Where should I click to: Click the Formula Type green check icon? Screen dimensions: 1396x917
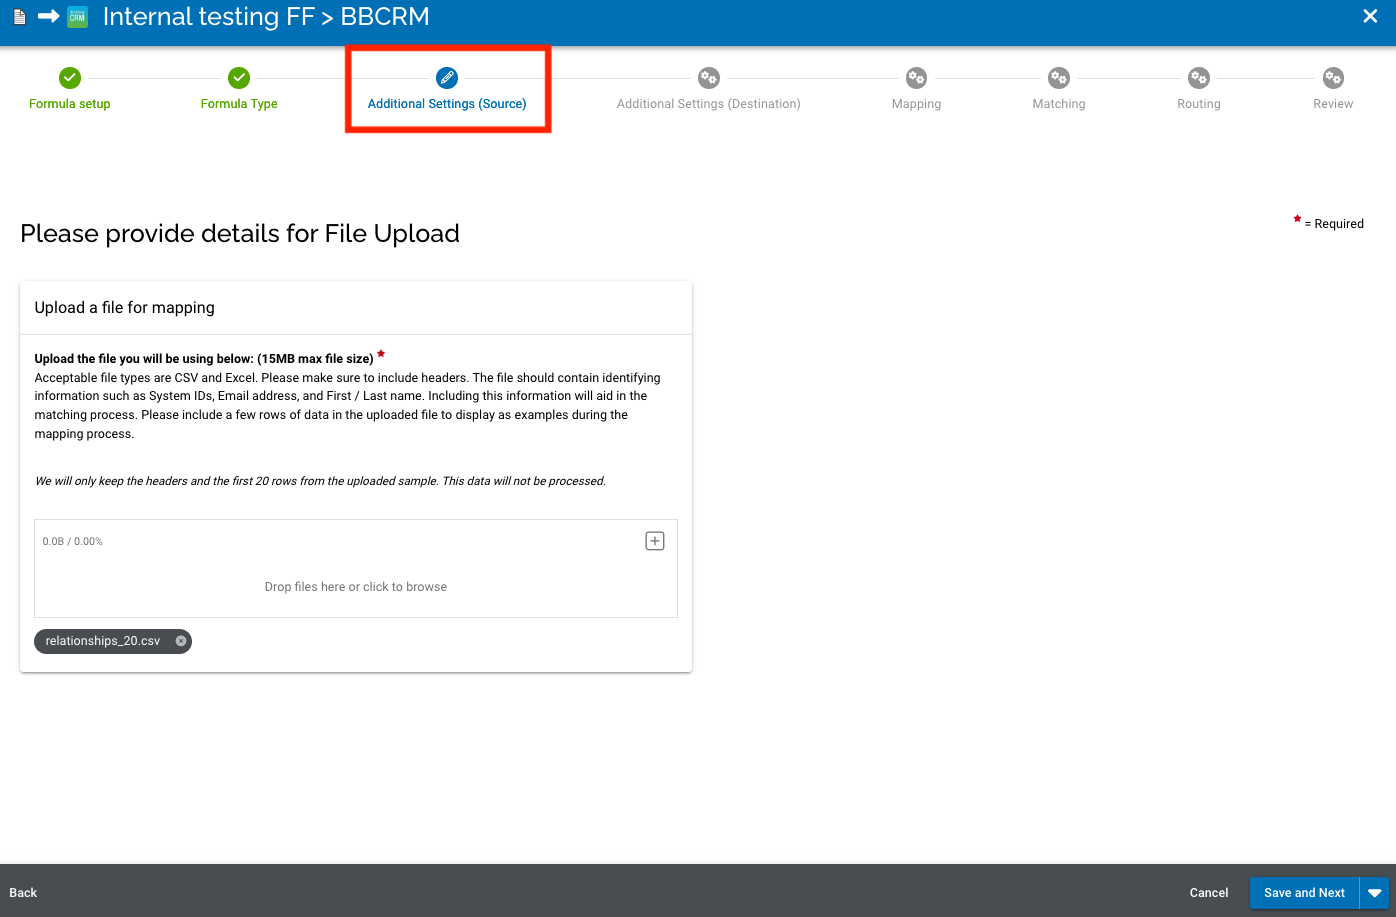point(238,77)
